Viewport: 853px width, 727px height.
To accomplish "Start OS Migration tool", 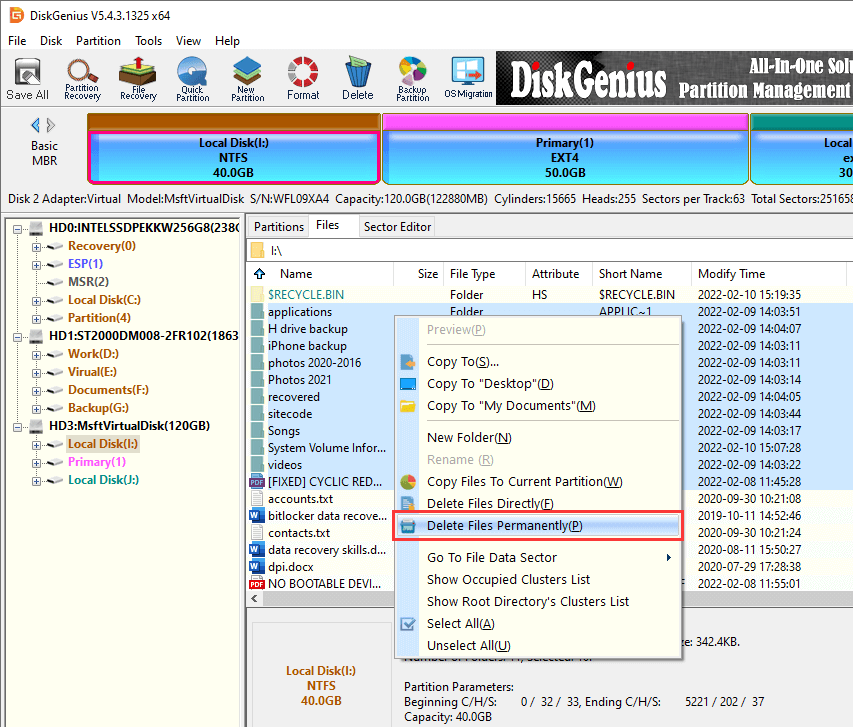I will pos(468,79).
